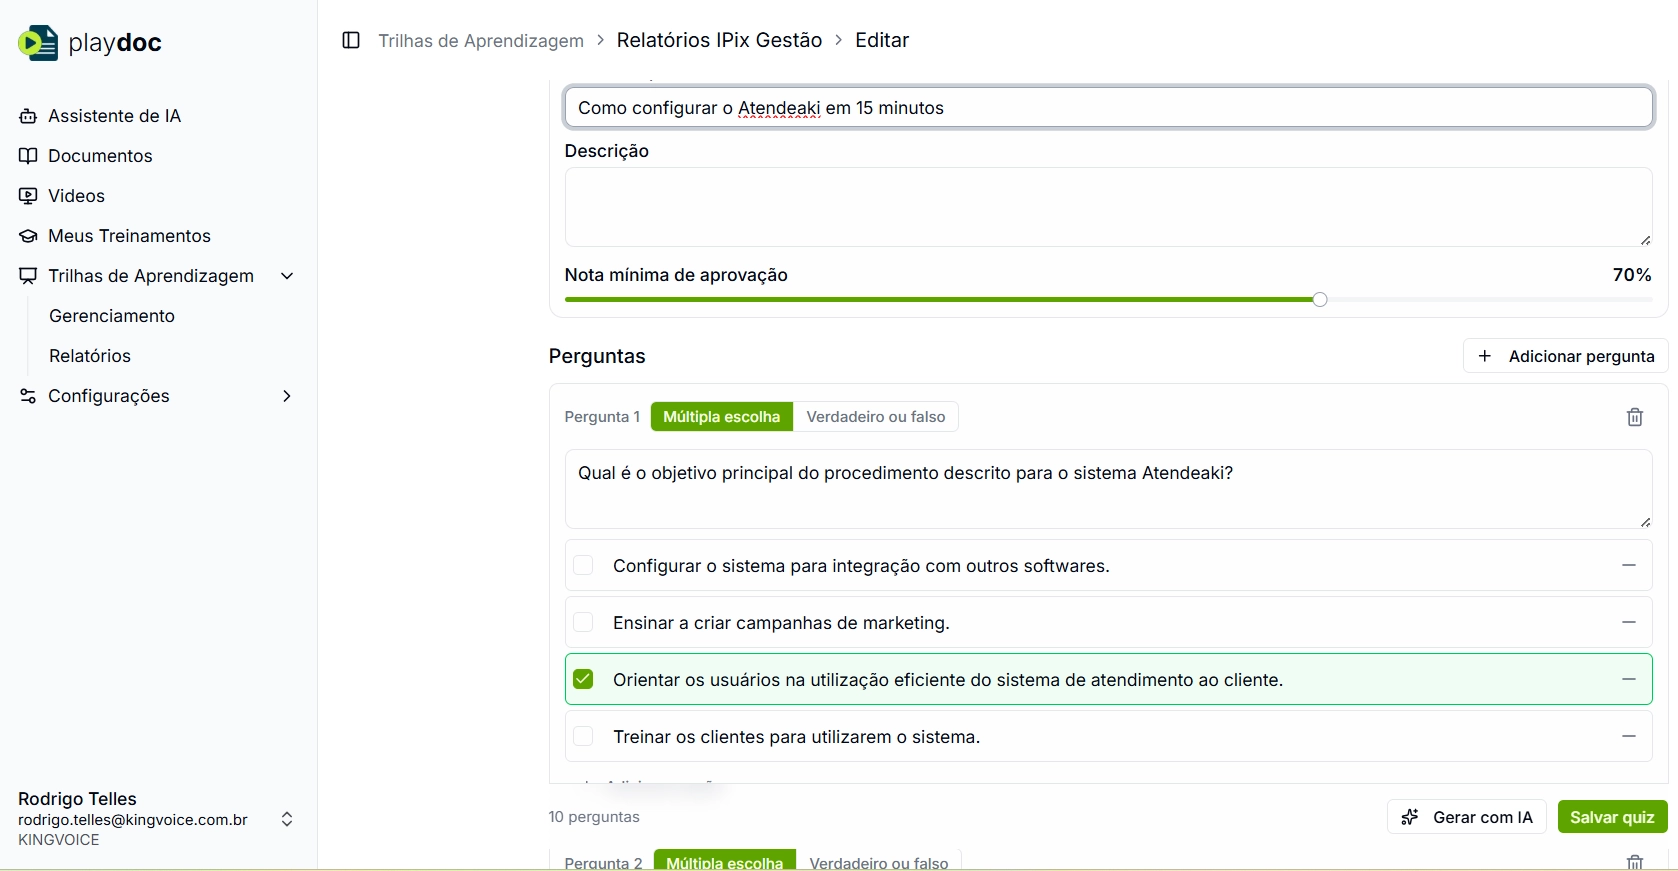The height and width of the screenshot is (871, 1678).
Task: Click the Salvar quiz button
Action: (x=1612, y=817)
